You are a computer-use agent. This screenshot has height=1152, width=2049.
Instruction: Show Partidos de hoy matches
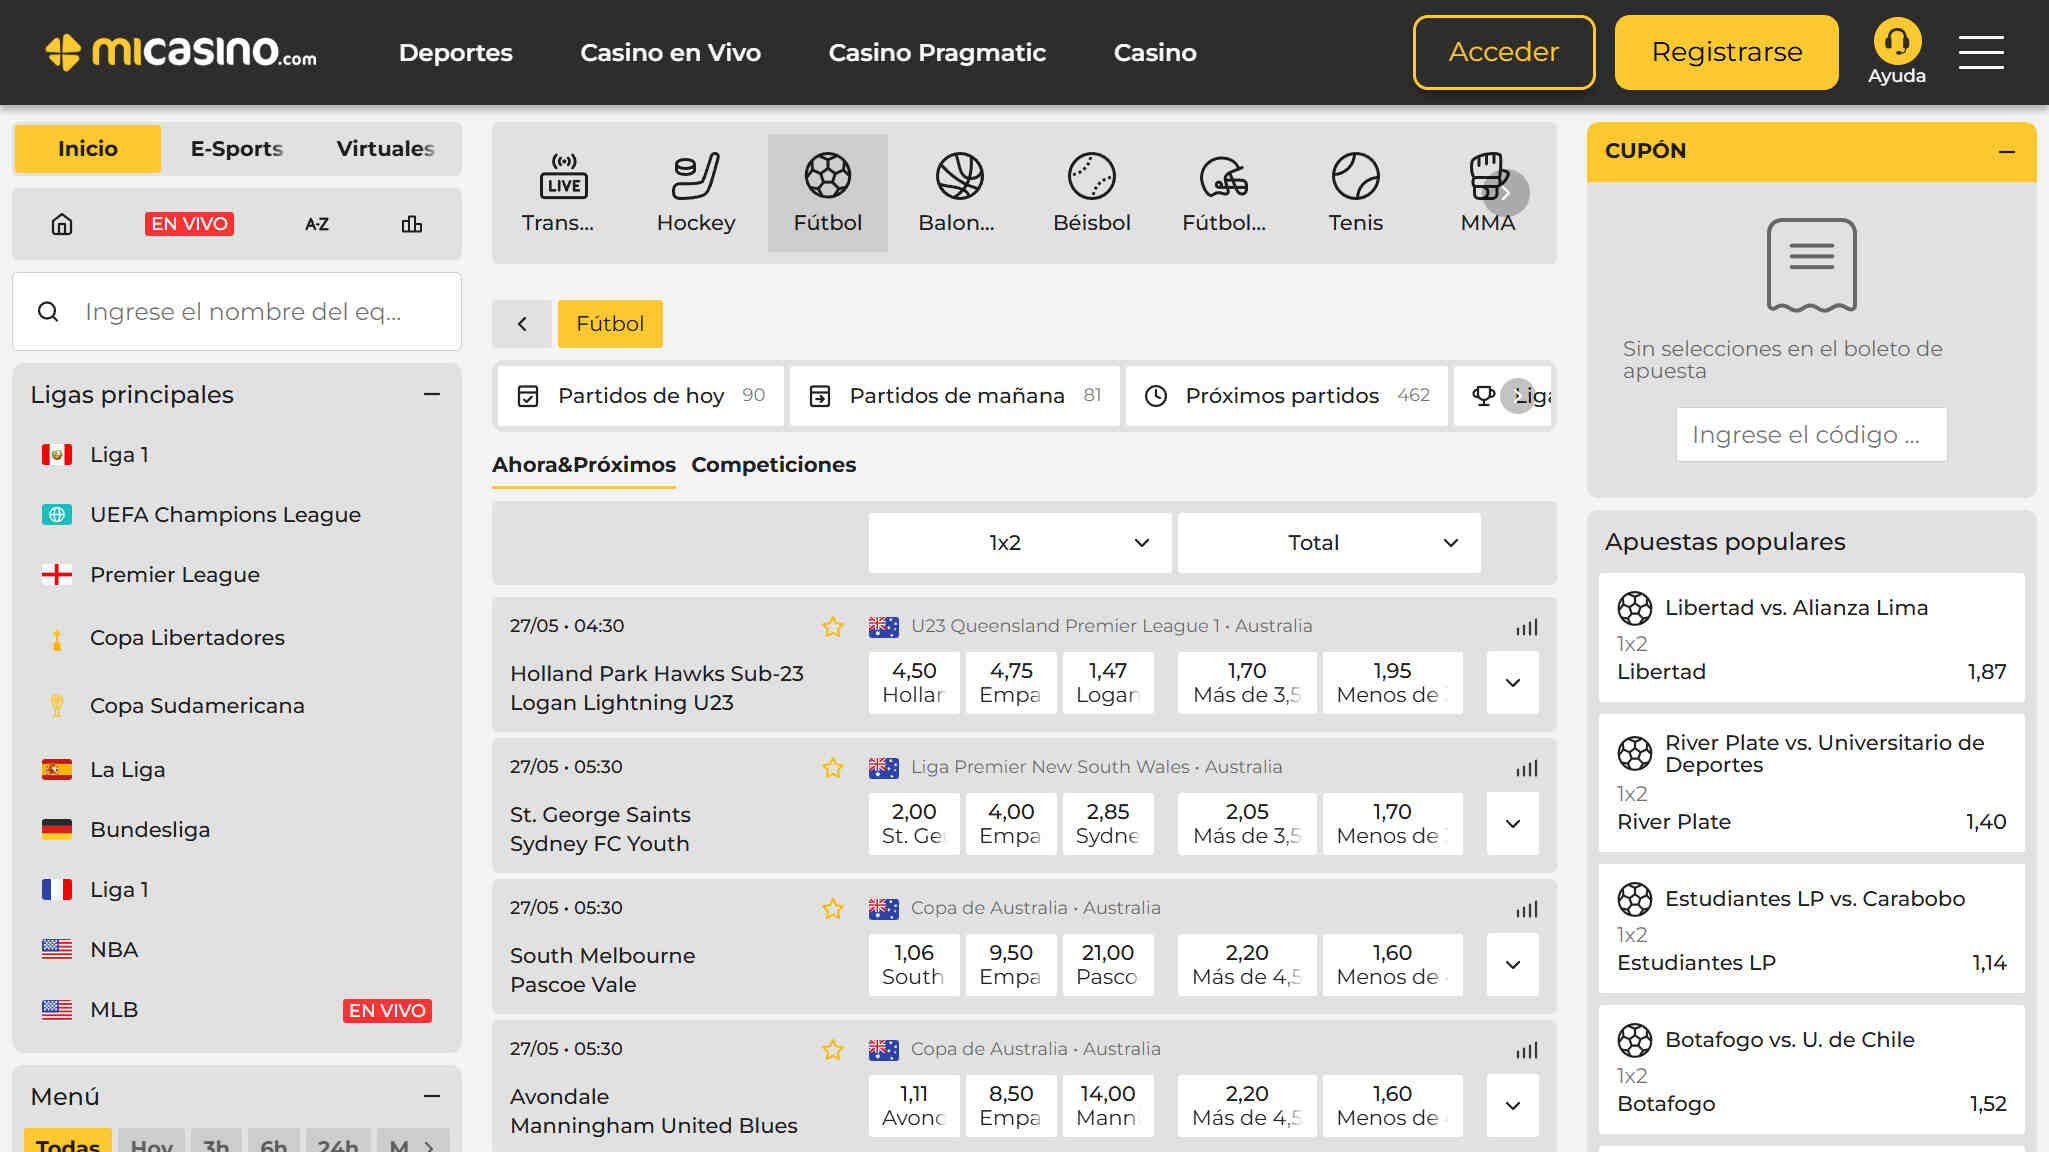click(641, 396)
